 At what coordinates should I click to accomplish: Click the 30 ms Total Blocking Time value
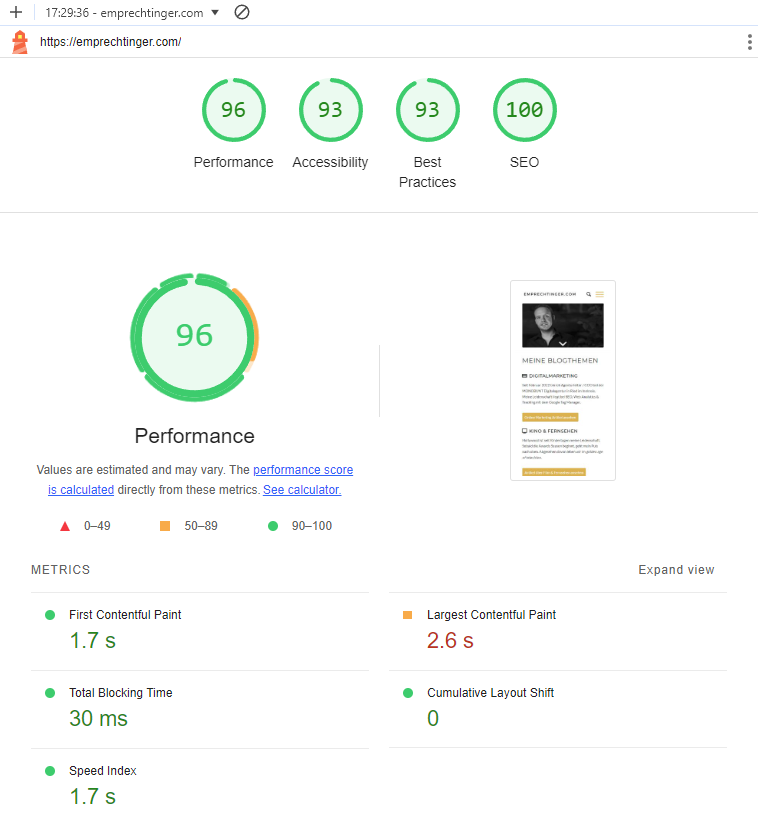point(98,719)
